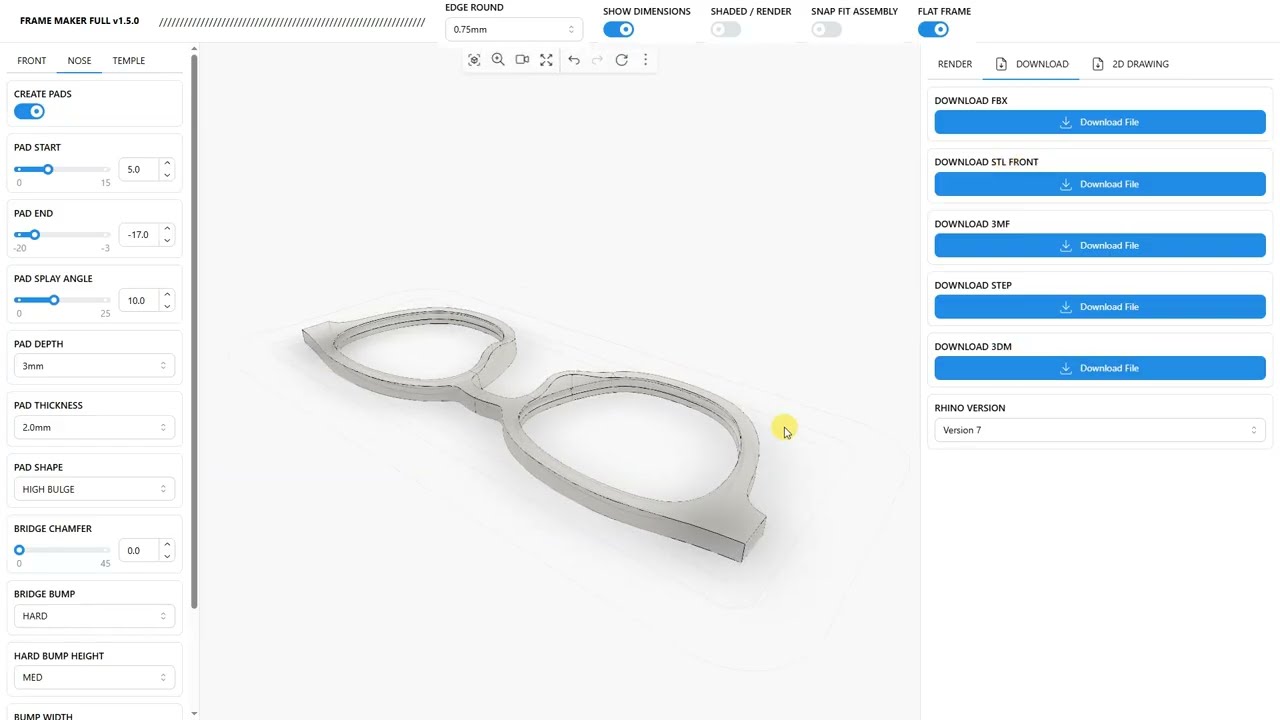Enable the Shaded / Render switch
The image size is (1280, 720).
[x=726, y=29]
